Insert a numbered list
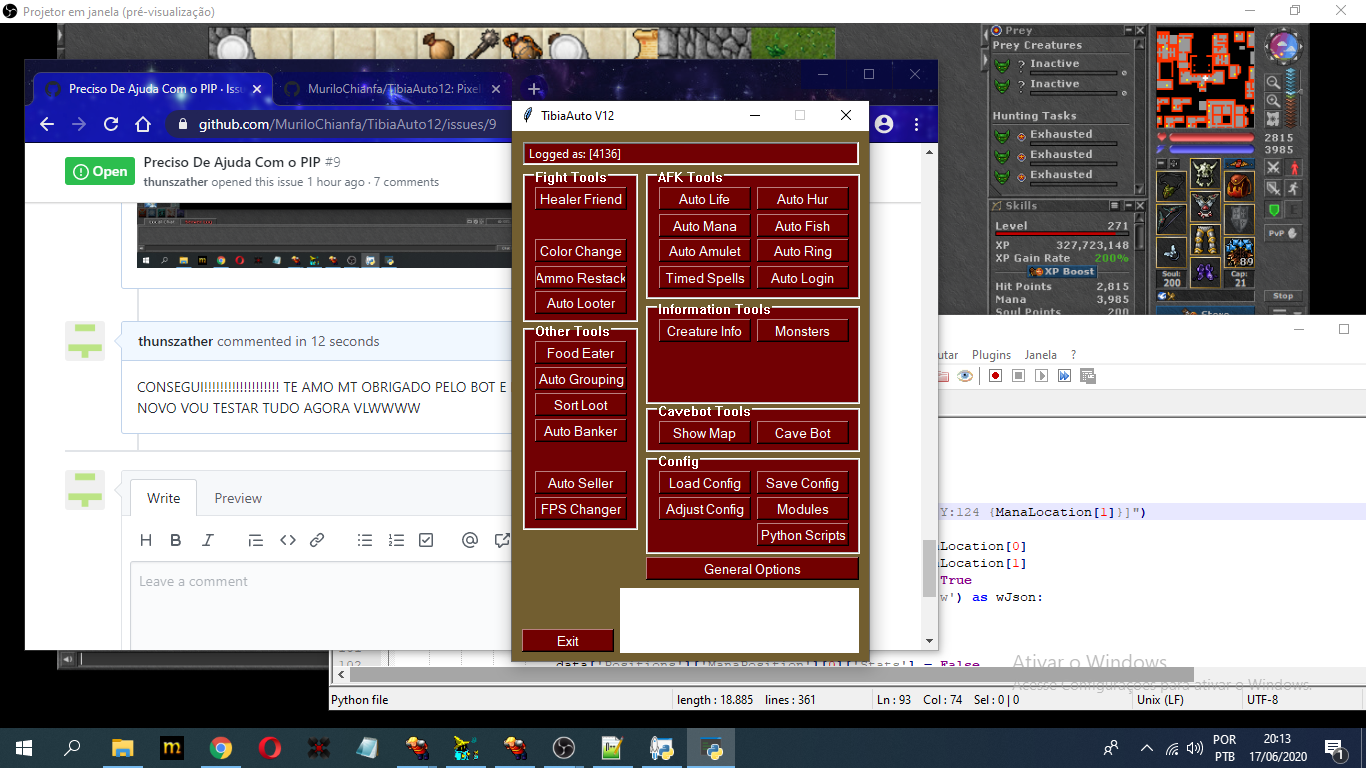This screenshot has width=1366, height=768. 396,540
